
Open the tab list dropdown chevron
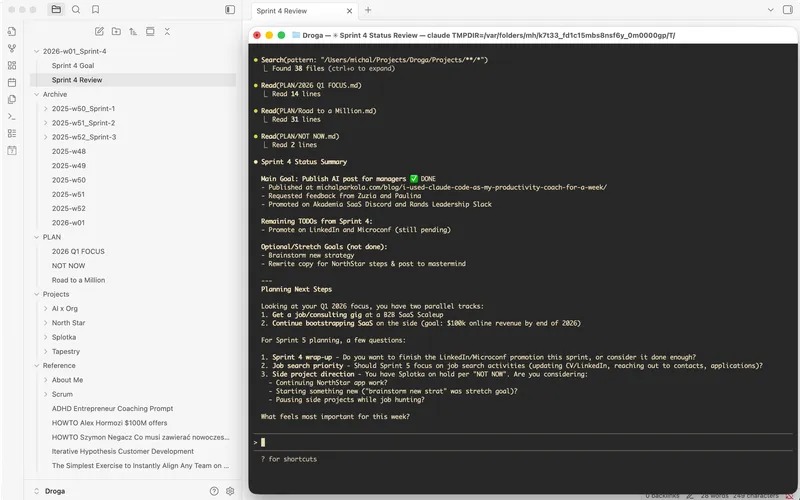(770, 10)
